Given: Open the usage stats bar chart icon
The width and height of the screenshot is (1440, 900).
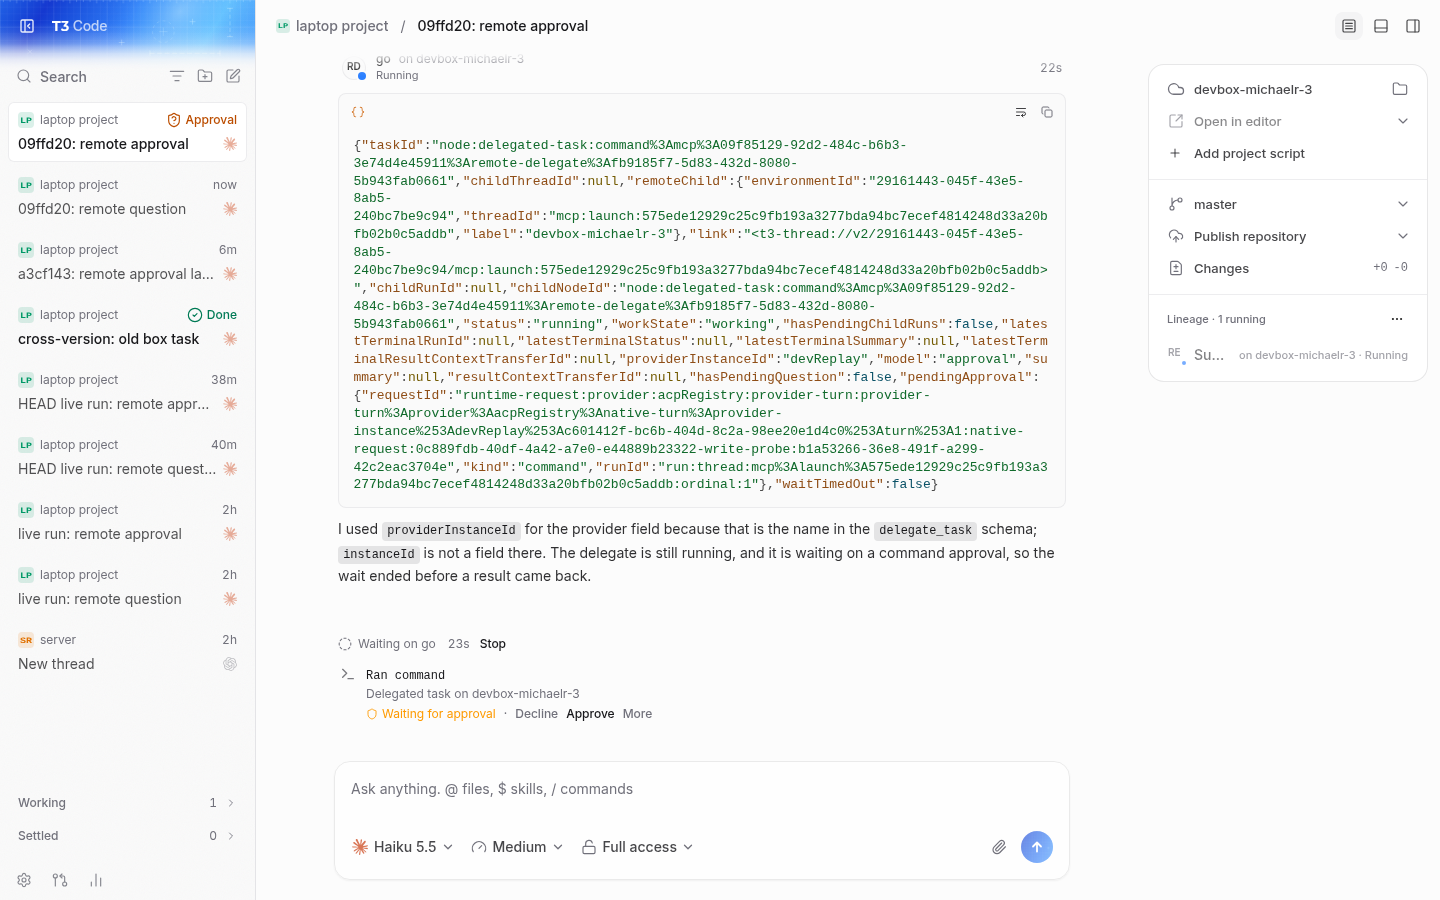Looking at the screenshot, I should click(x=96, y=880).
